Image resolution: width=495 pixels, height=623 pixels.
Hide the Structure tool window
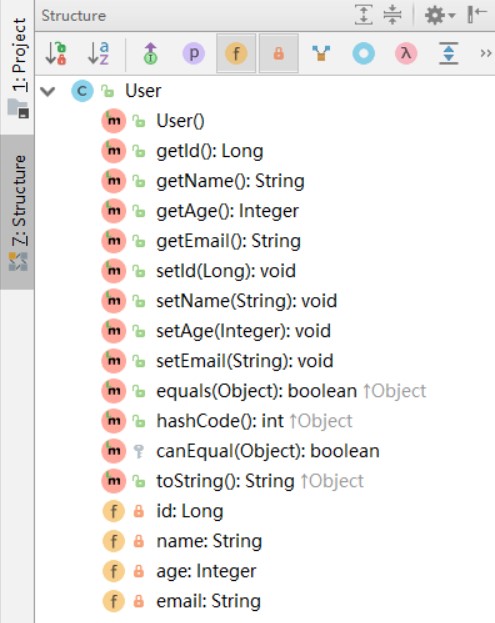477,15
